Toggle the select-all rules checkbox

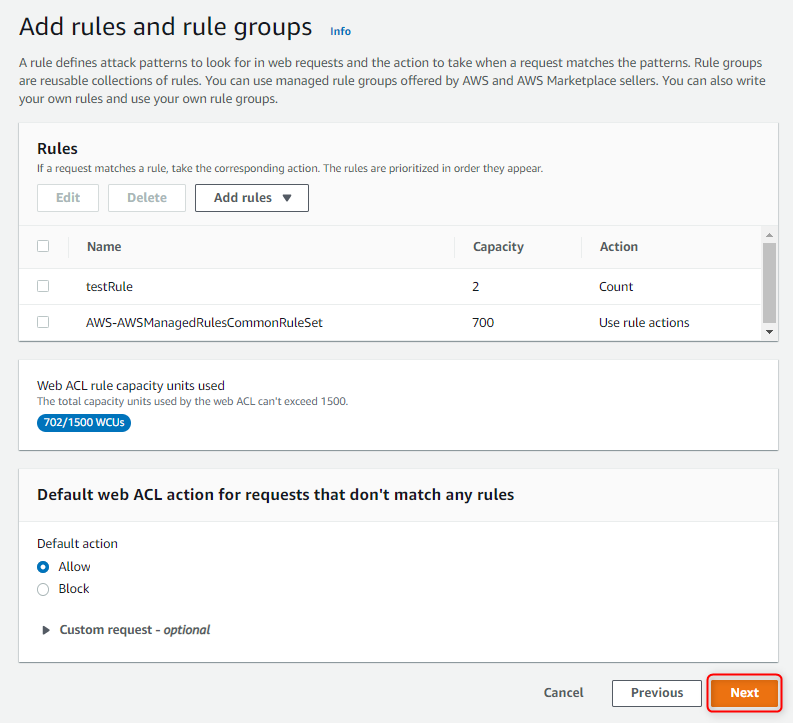tap(43, 246)
